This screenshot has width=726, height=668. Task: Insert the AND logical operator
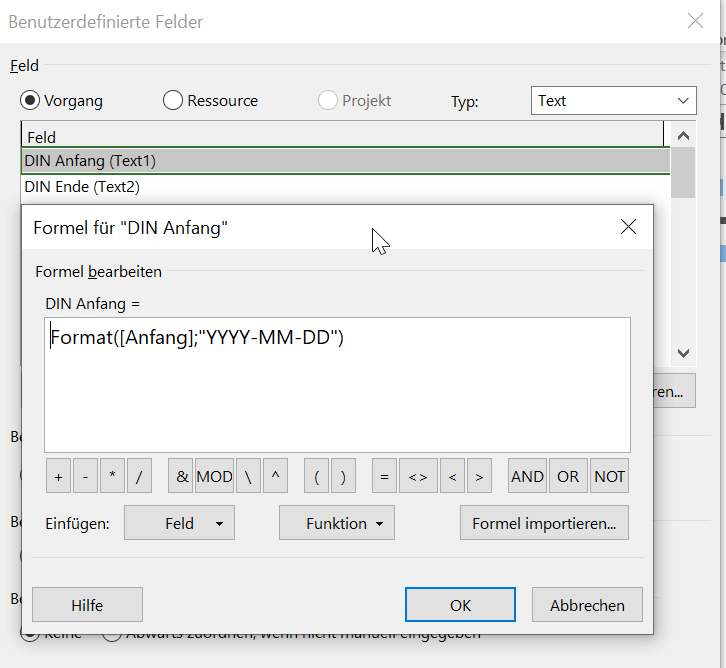pyautogui.click(x=527, y=477)
